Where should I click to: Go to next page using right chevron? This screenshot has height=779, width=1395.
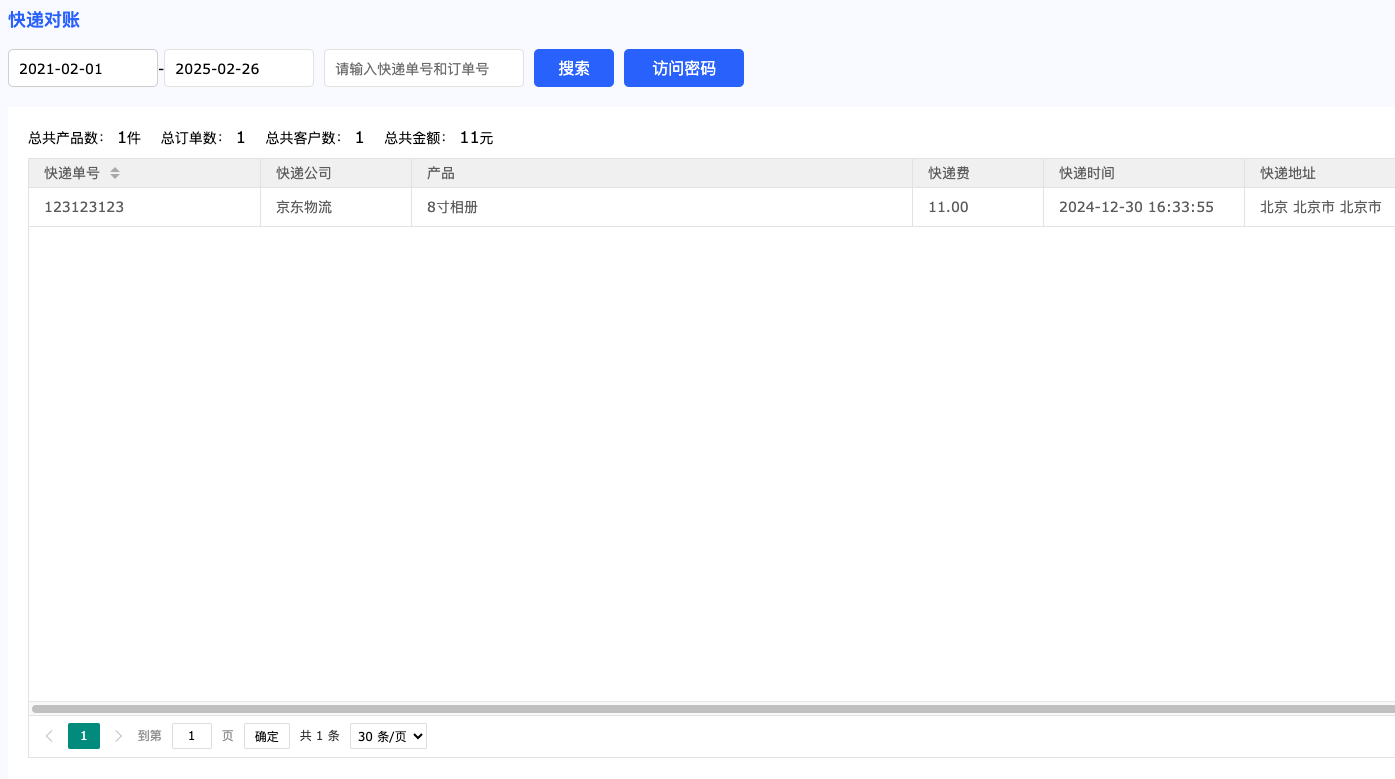click(x=119, y=736)
